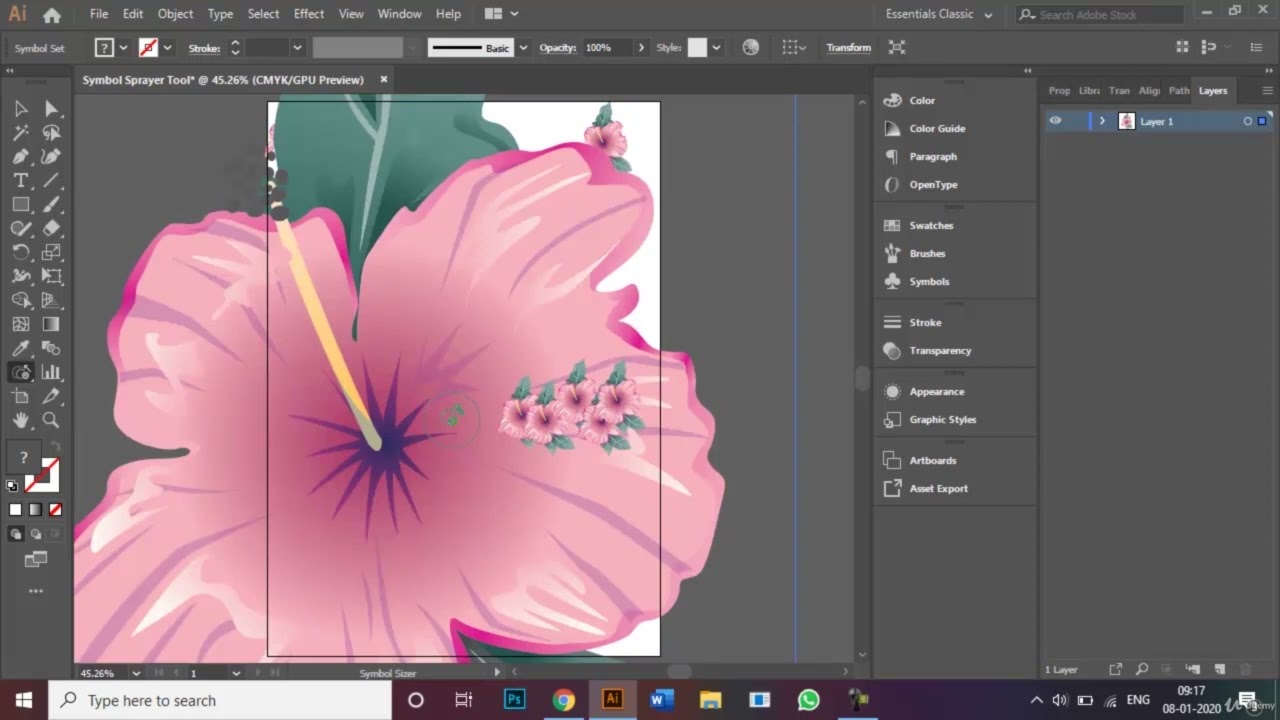
Task: Open the Swatches panel
Action: pos(930,226)
